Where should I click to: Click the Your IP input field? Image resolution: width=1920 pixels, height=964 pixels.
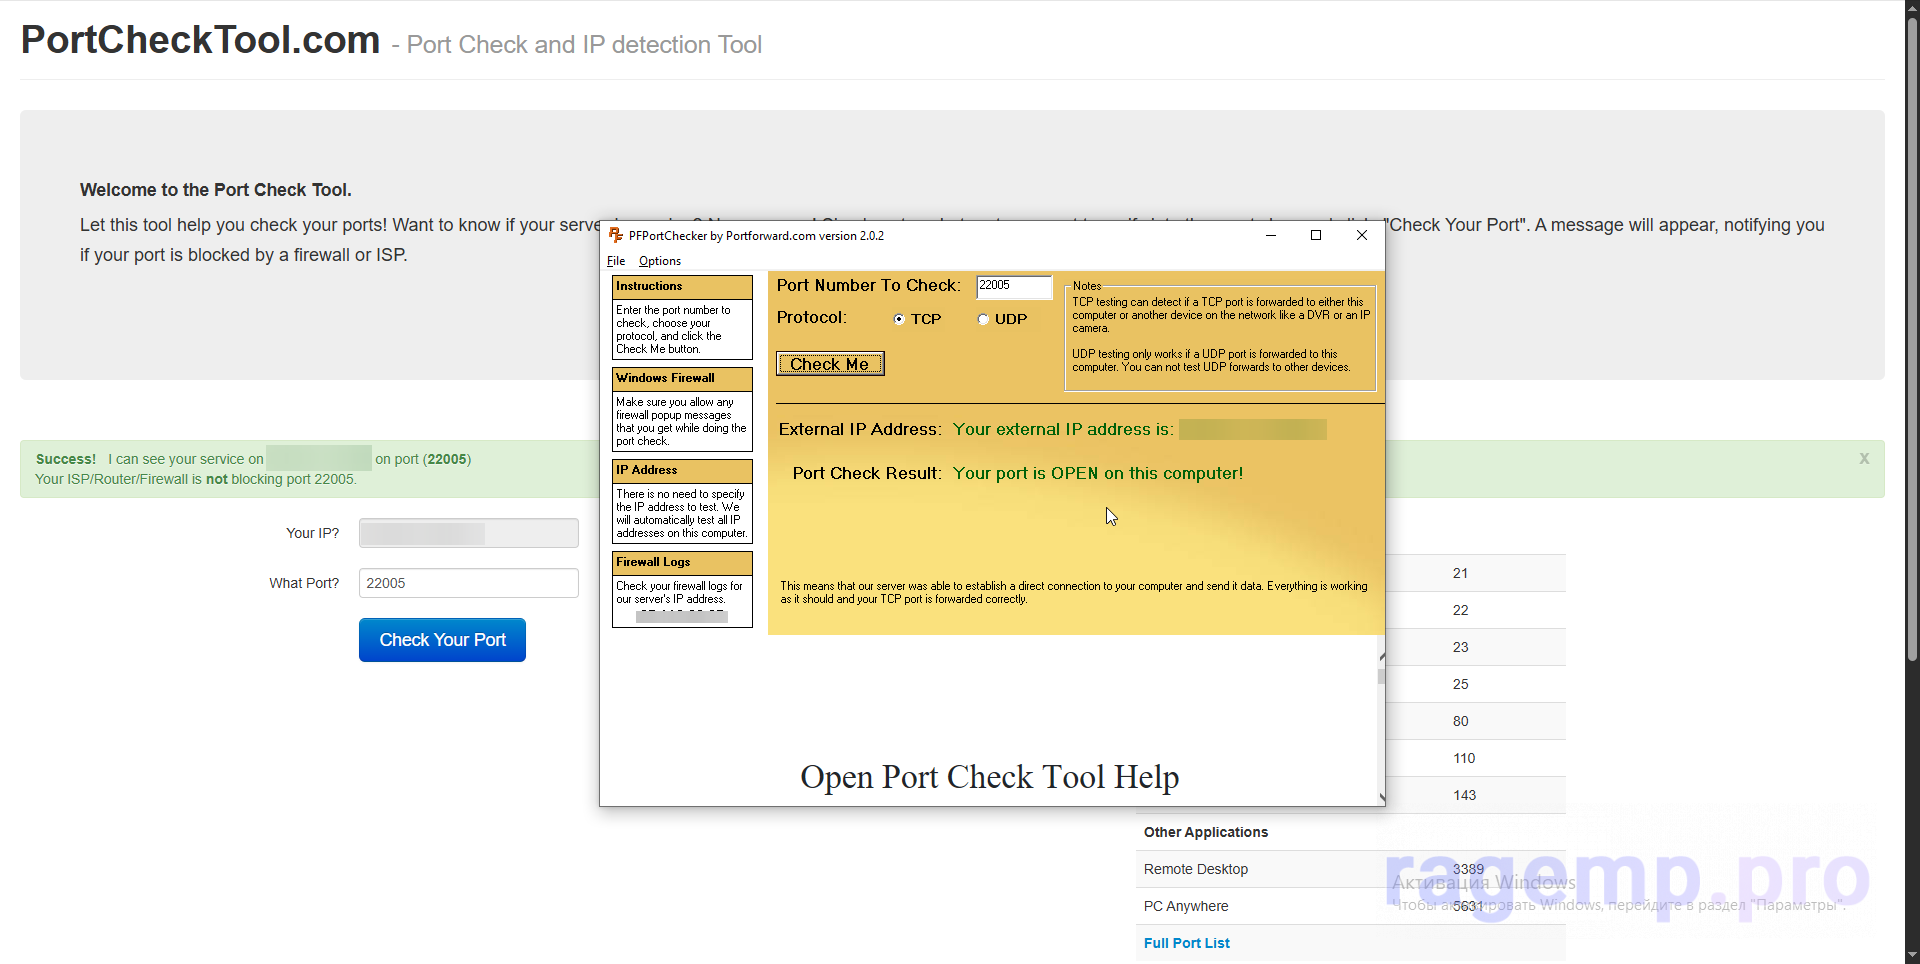(469, 533)
